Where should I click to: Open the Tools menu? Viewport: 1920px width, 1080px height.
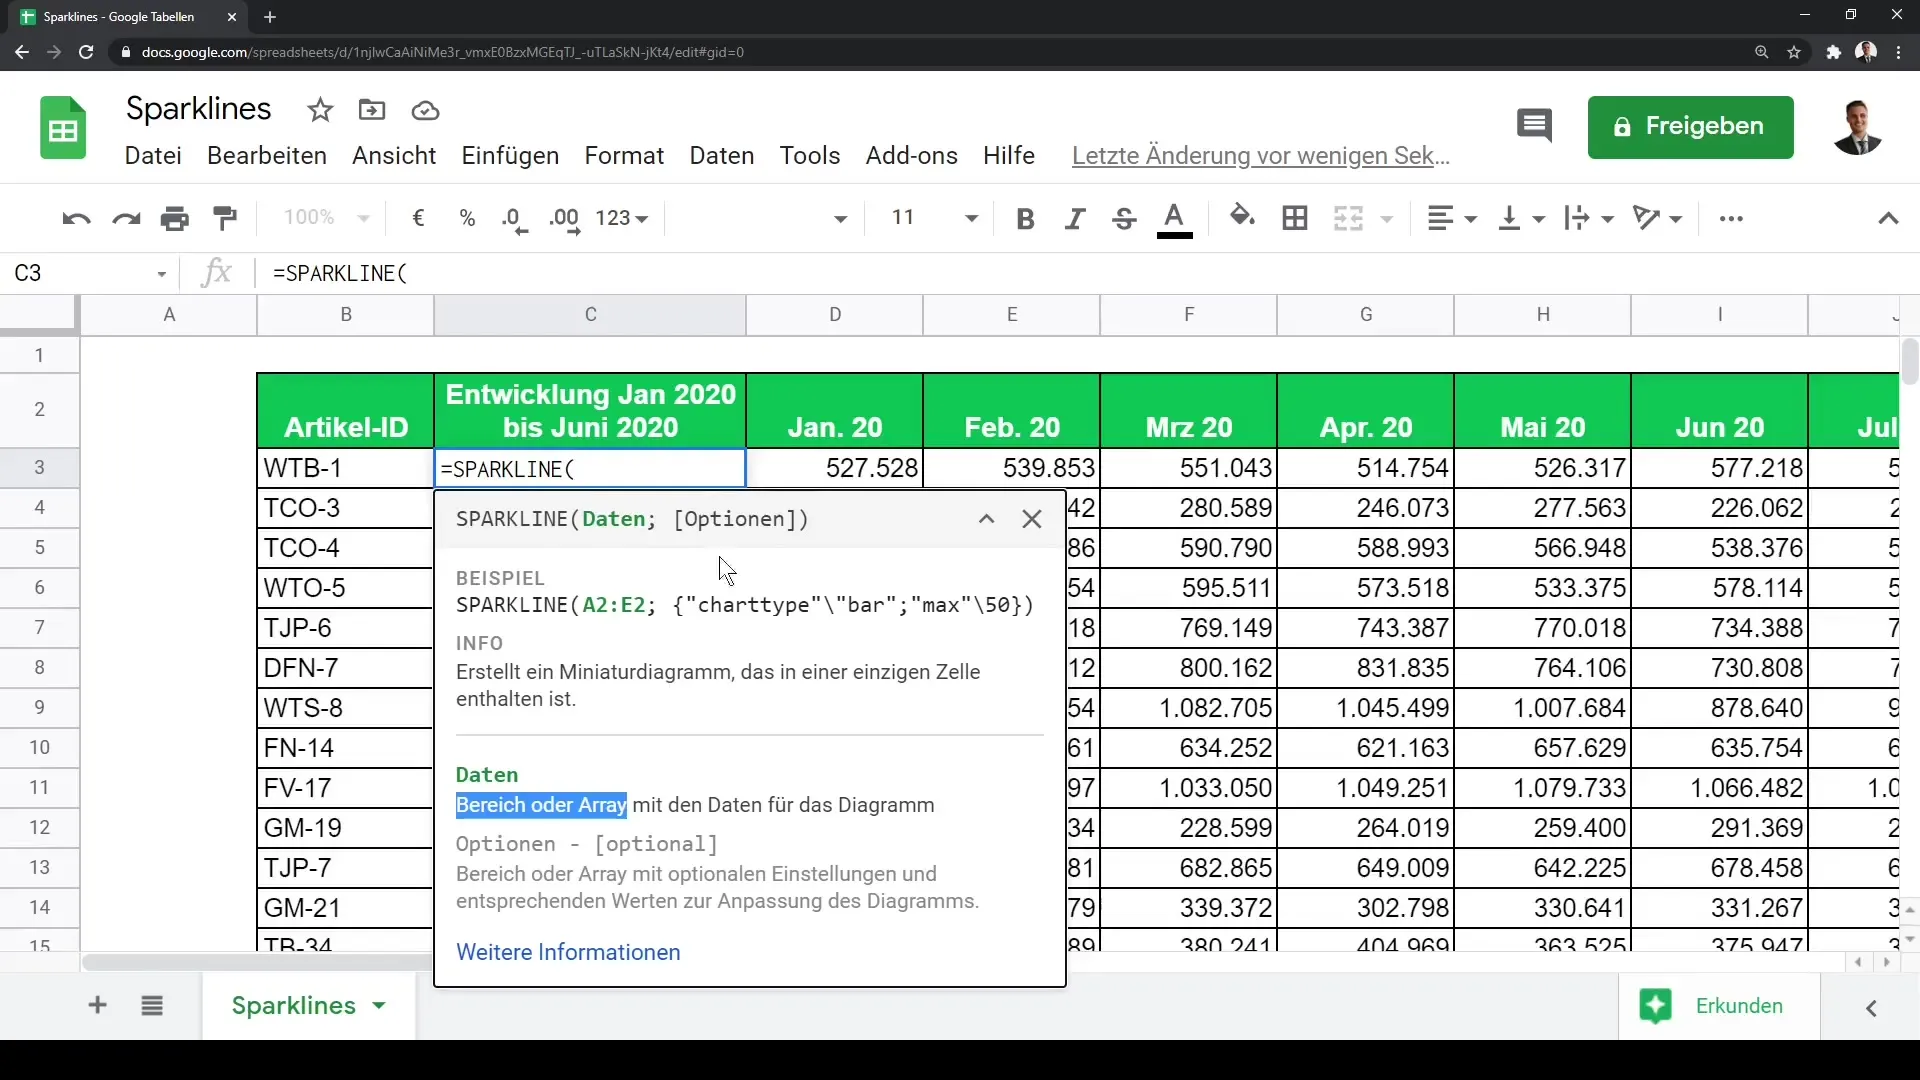click(x=810, y=156)
